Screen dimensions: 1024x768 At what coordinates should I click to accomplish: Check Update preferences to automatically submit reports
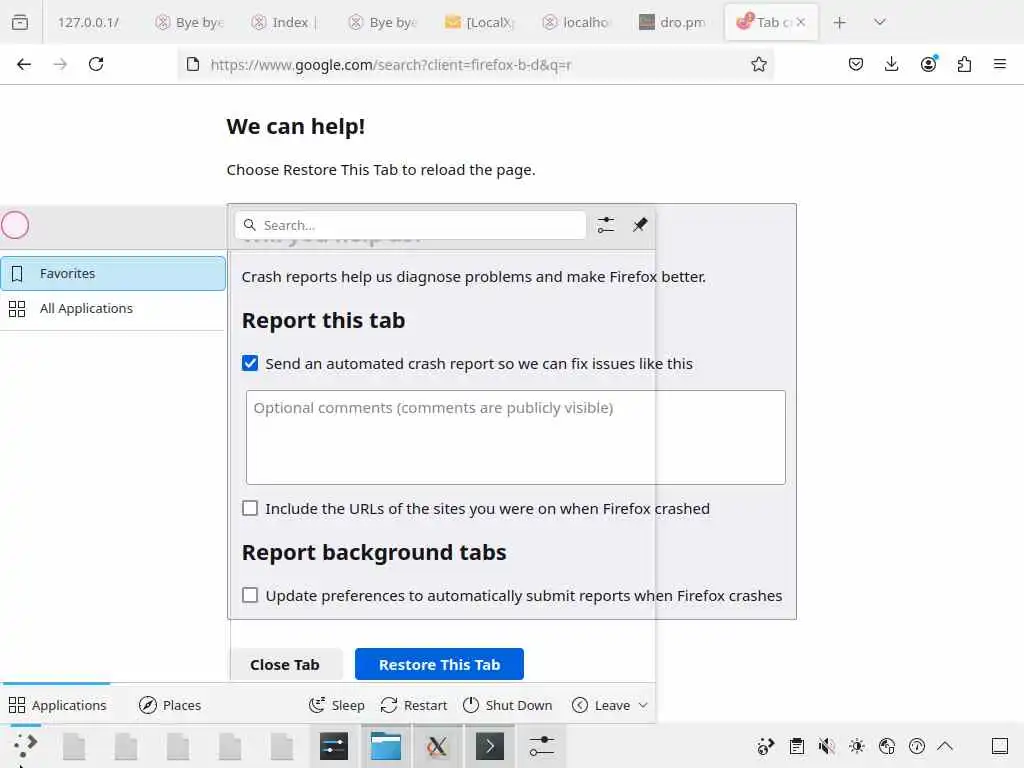(x=250, y=595)
